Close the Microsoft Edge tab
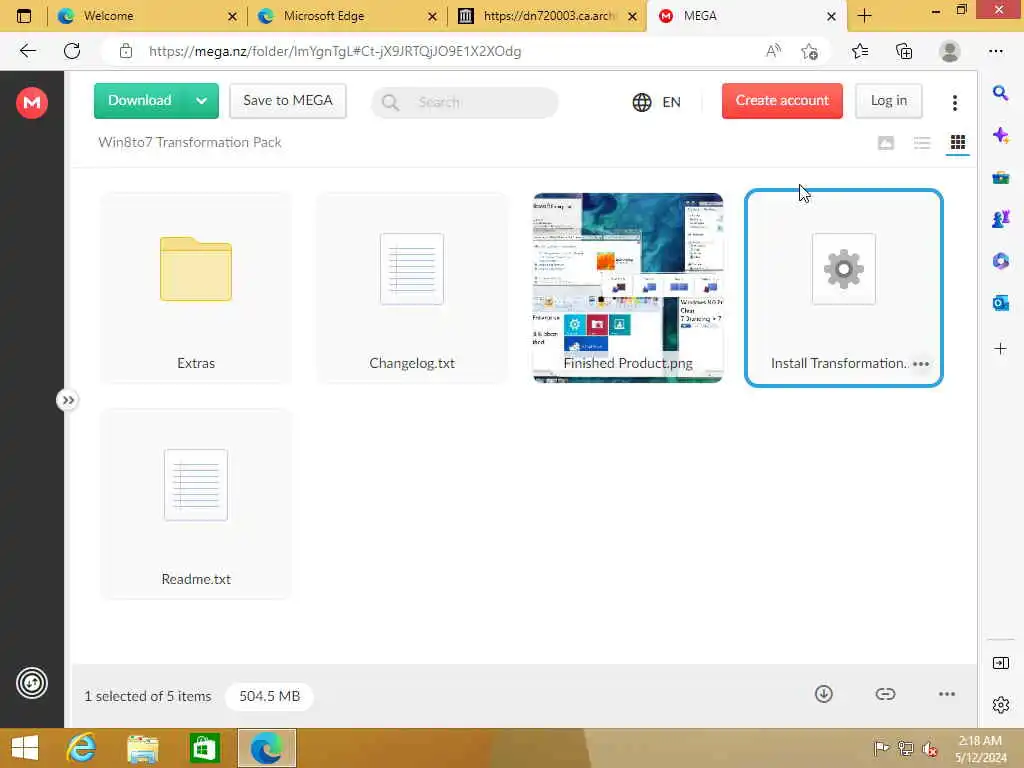1024x768 pixels. (x=432, y=16)
